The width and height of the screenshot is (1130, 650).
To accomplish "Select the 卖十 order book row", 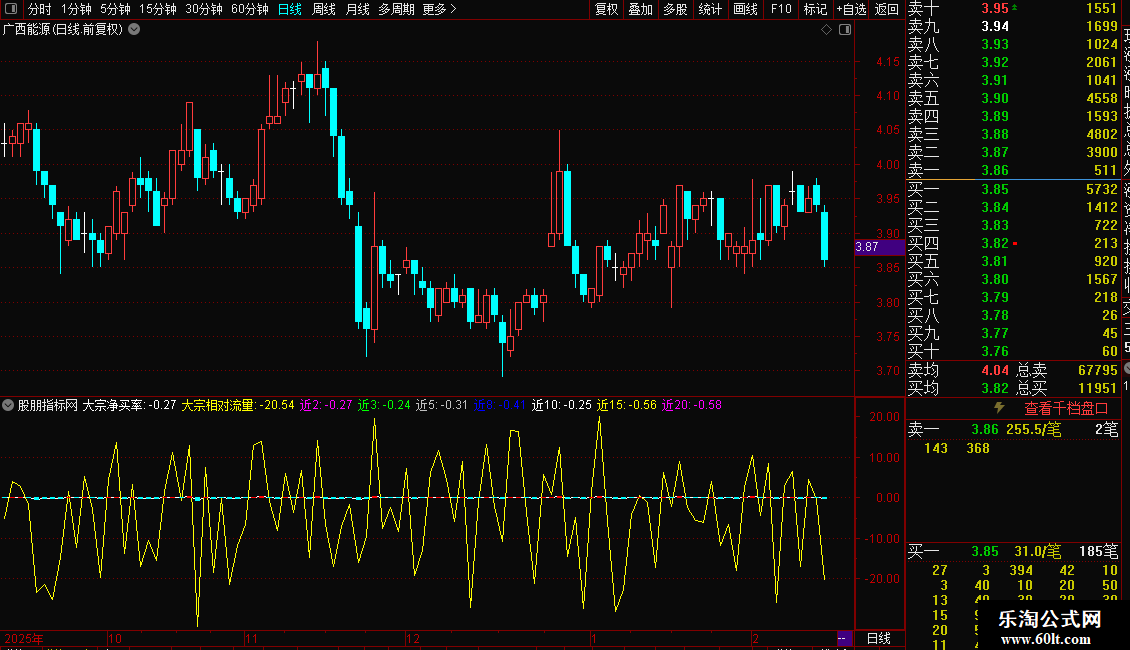I will (1013, 8).
